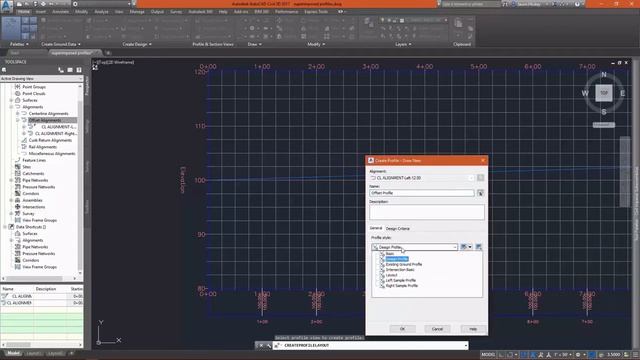Open the Prospector side tab of Toolspace

pos(87,87)
